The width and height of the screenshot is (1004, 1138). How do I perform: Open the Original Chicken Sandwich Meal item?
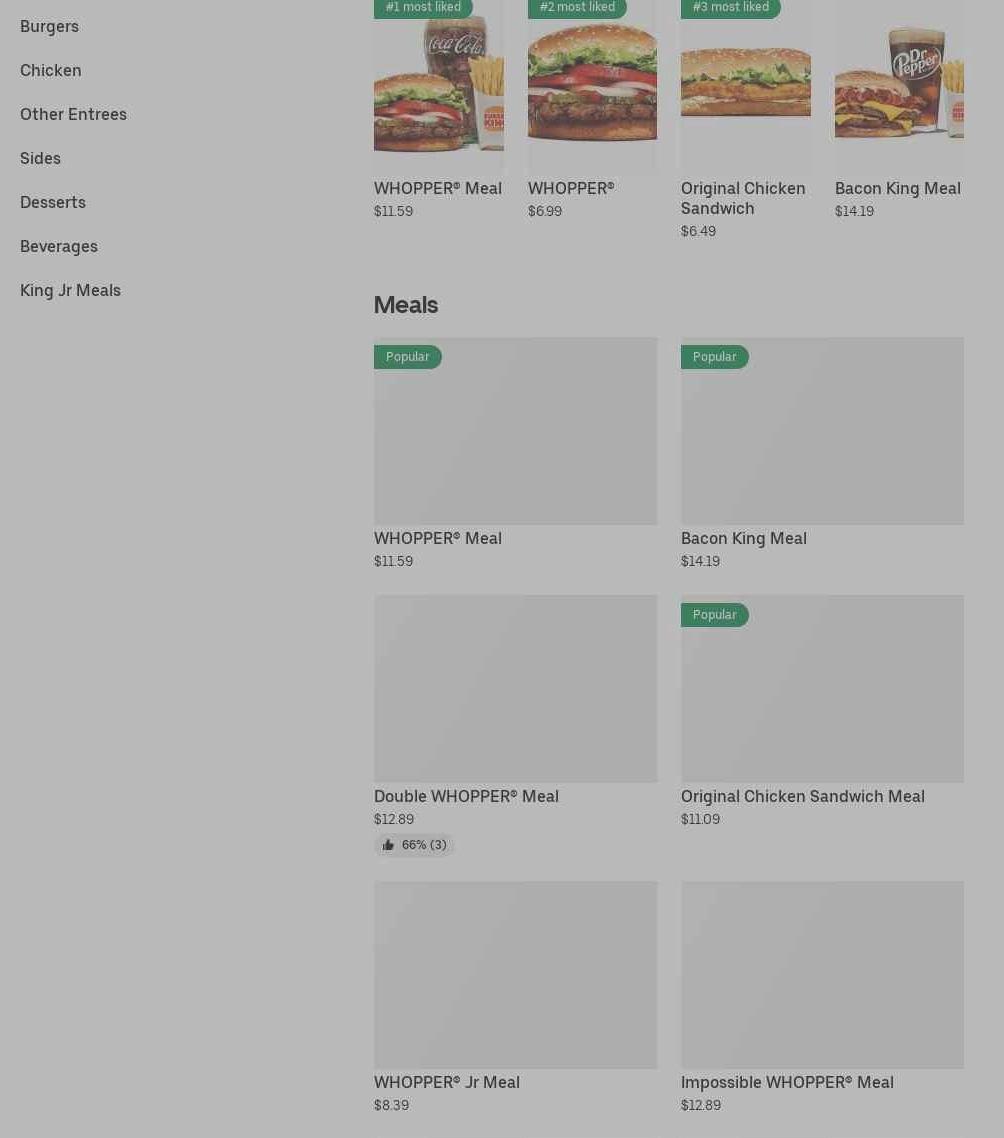(x=802, y=796)
